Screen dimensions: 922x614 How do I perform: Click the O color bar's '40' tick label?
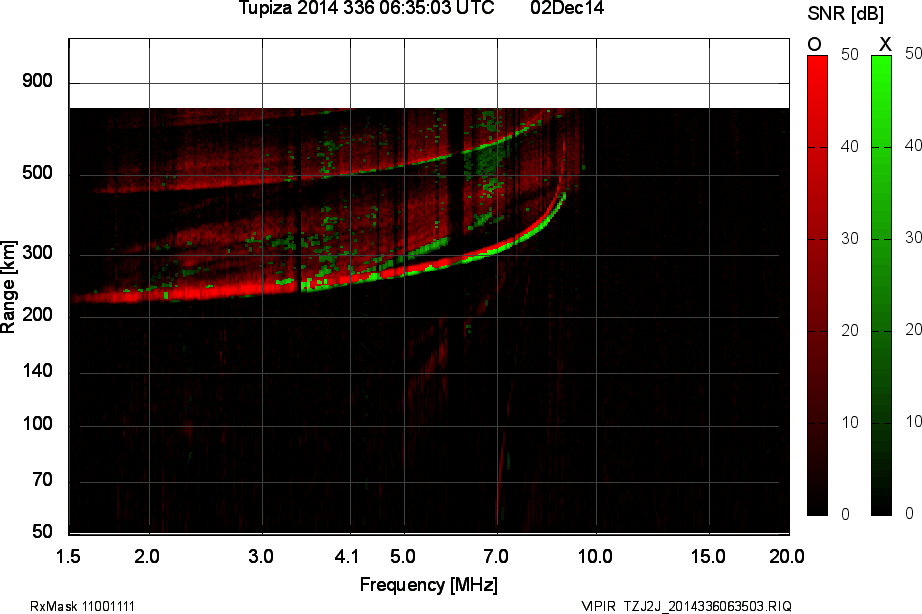point(850,146)
